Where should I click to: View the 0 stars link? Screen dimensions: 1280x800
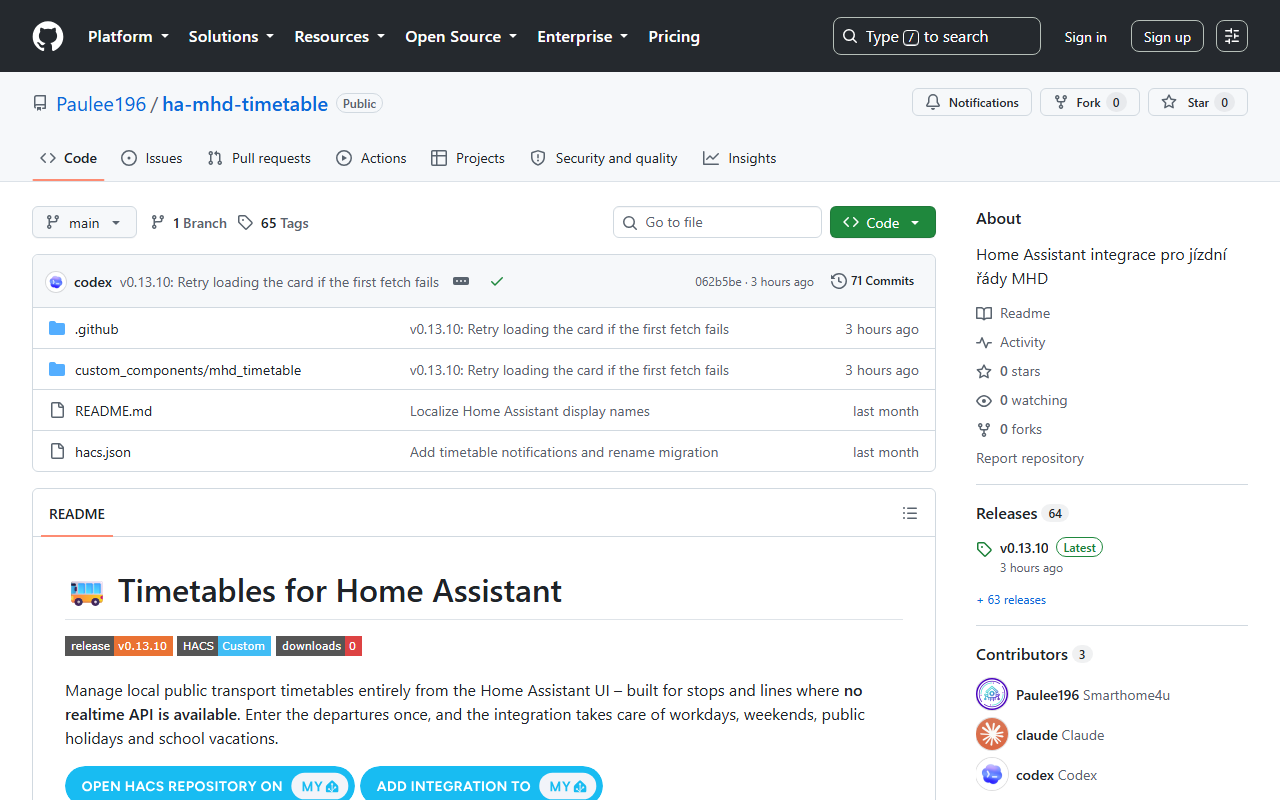[x=1008, y=371]
